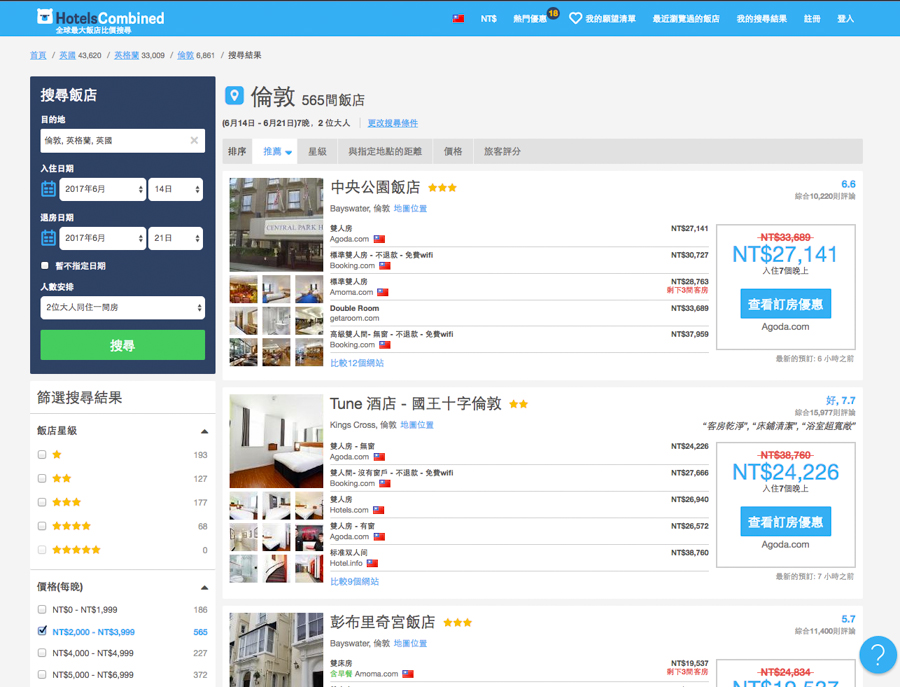Click the 英格蘭 breadcrumb link

tap(126, 56)
